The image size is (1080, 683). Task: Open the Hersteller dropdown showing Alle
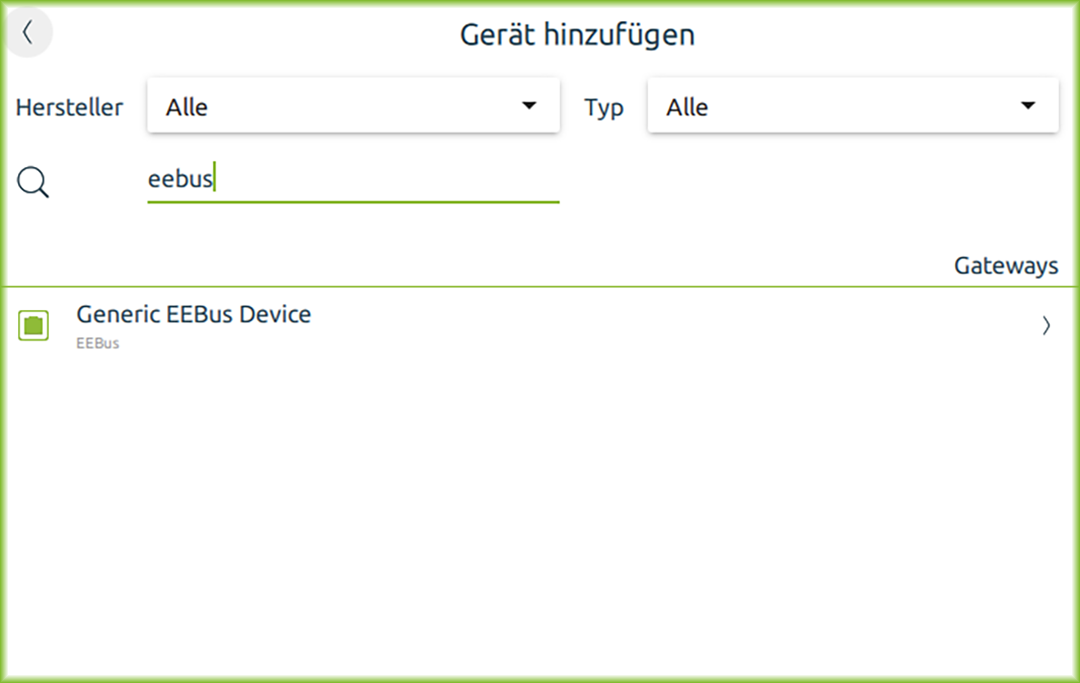click(353, 105)
